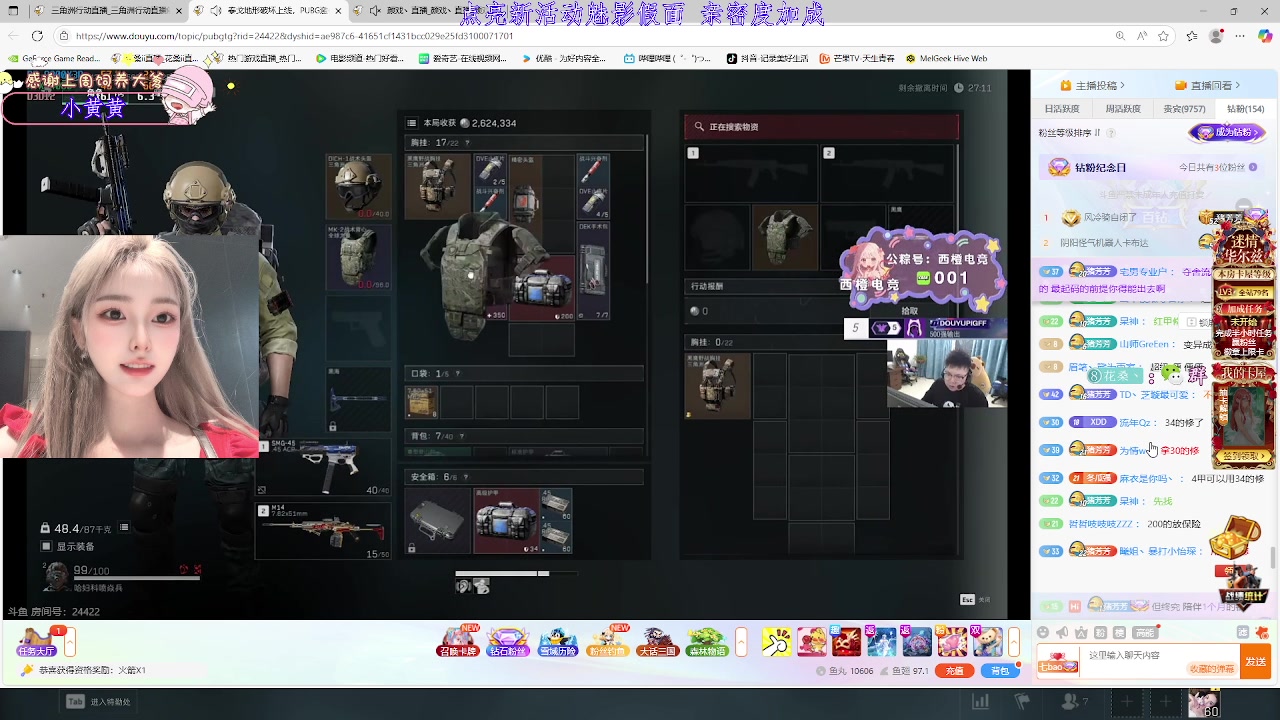Click the squad members icon in game bar
This screenshot has height=720, width=1280.
(1074, 702)
